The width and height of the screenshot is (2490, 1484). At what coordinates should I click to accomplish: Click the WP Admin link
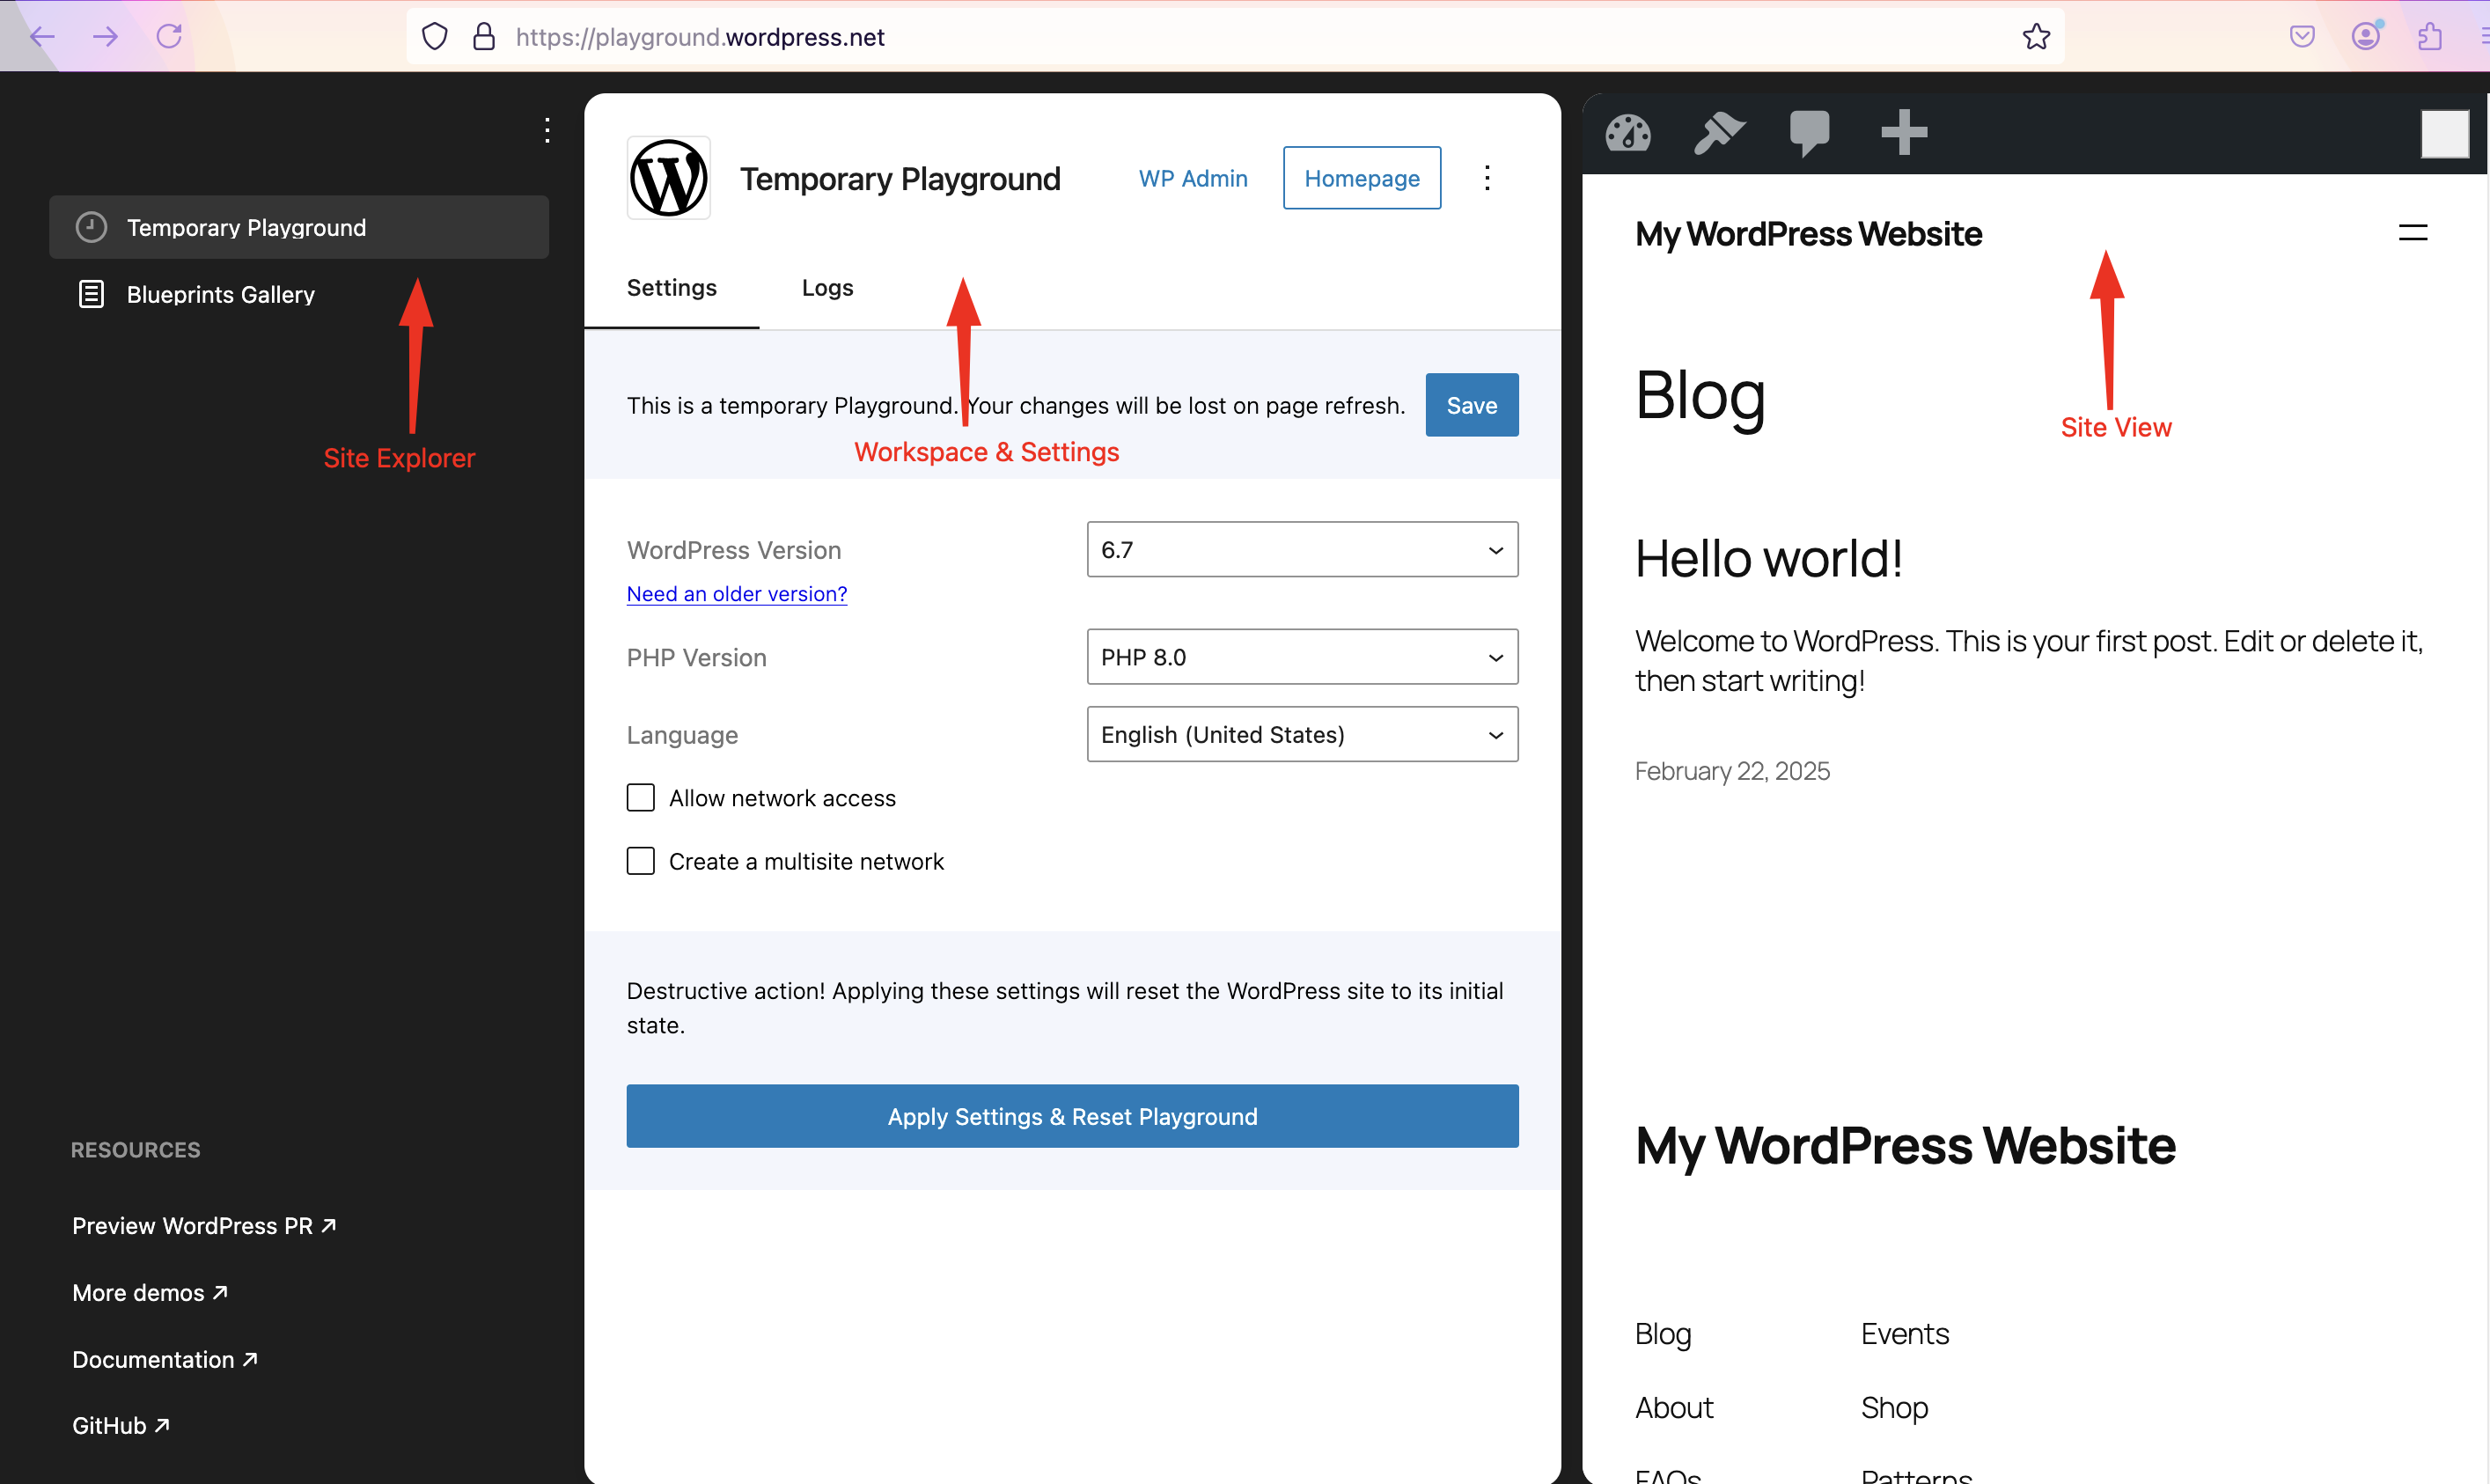(x=1193, y=178)
